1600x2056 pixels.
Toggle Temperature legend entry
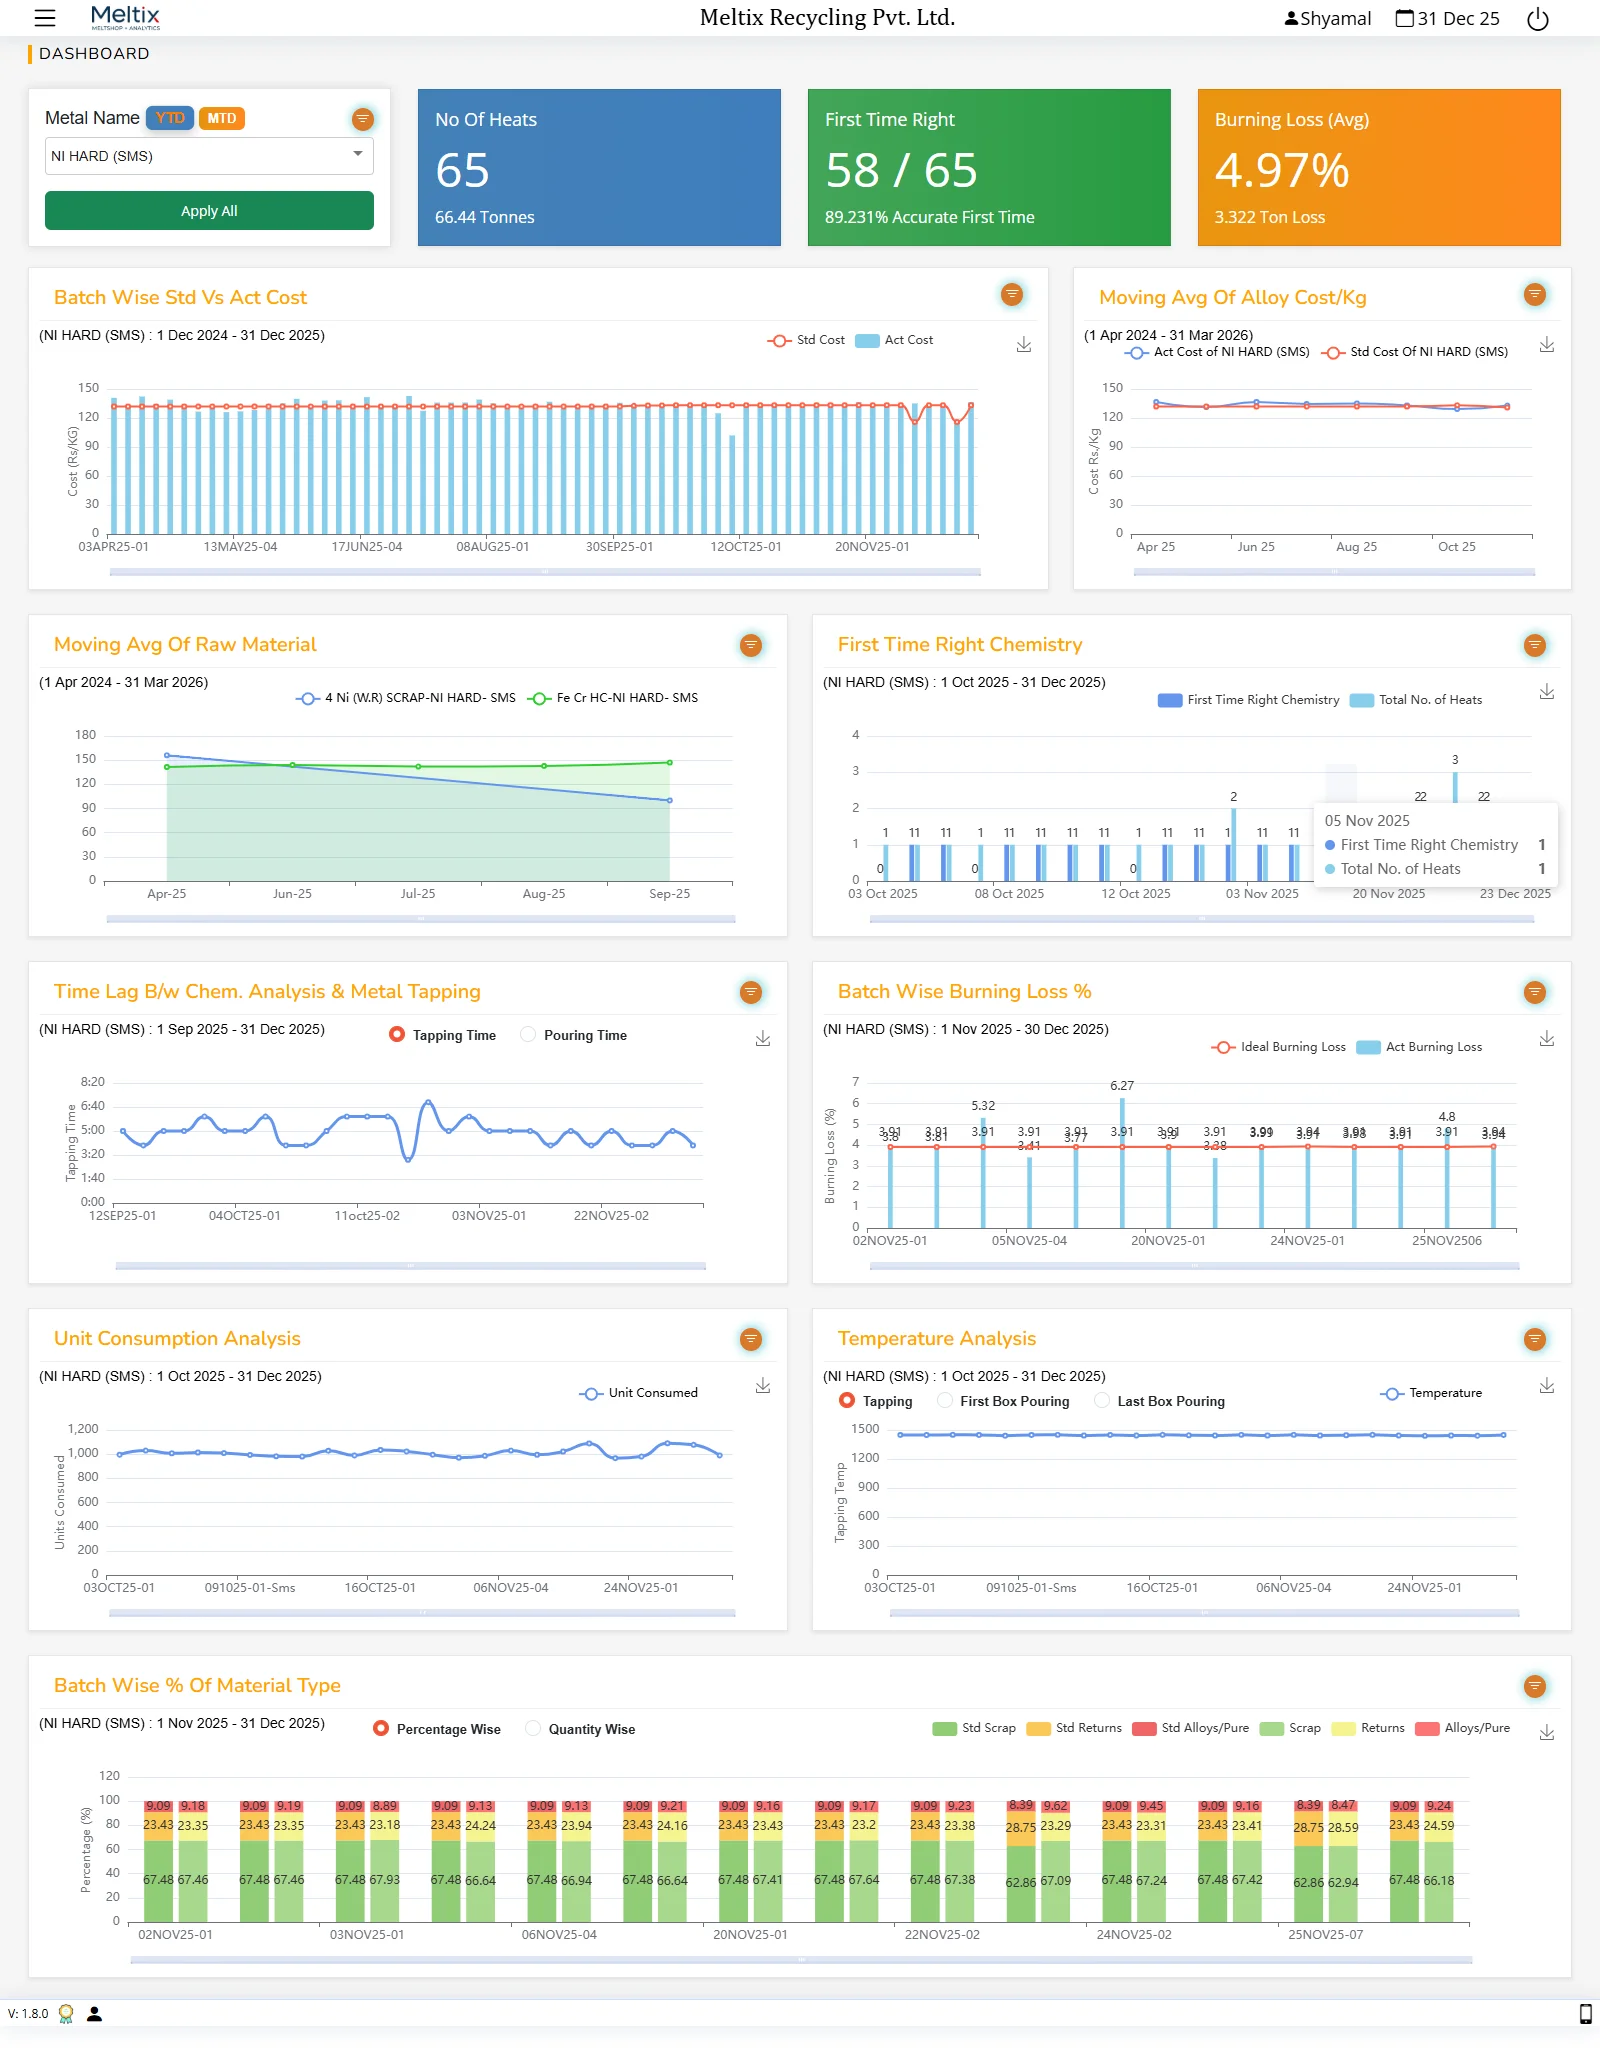(1431, 1393)
